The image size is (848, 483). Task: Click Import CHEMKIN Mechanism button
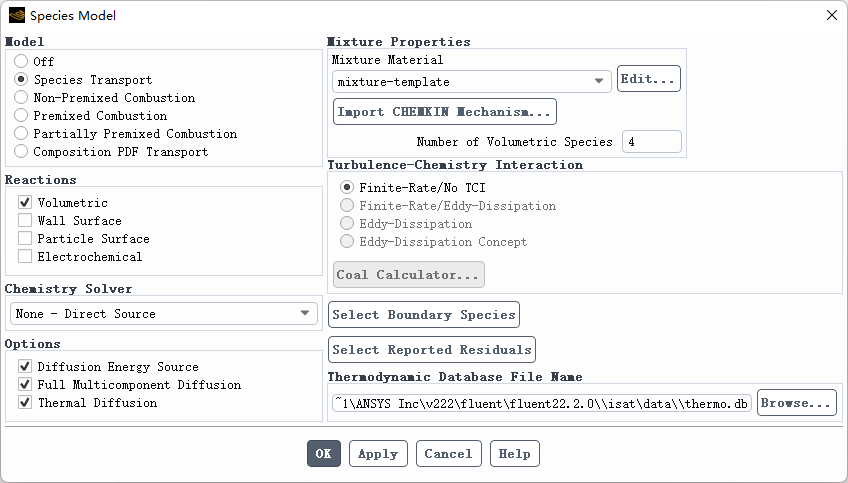pyautogui.click(x=444, y=112)
